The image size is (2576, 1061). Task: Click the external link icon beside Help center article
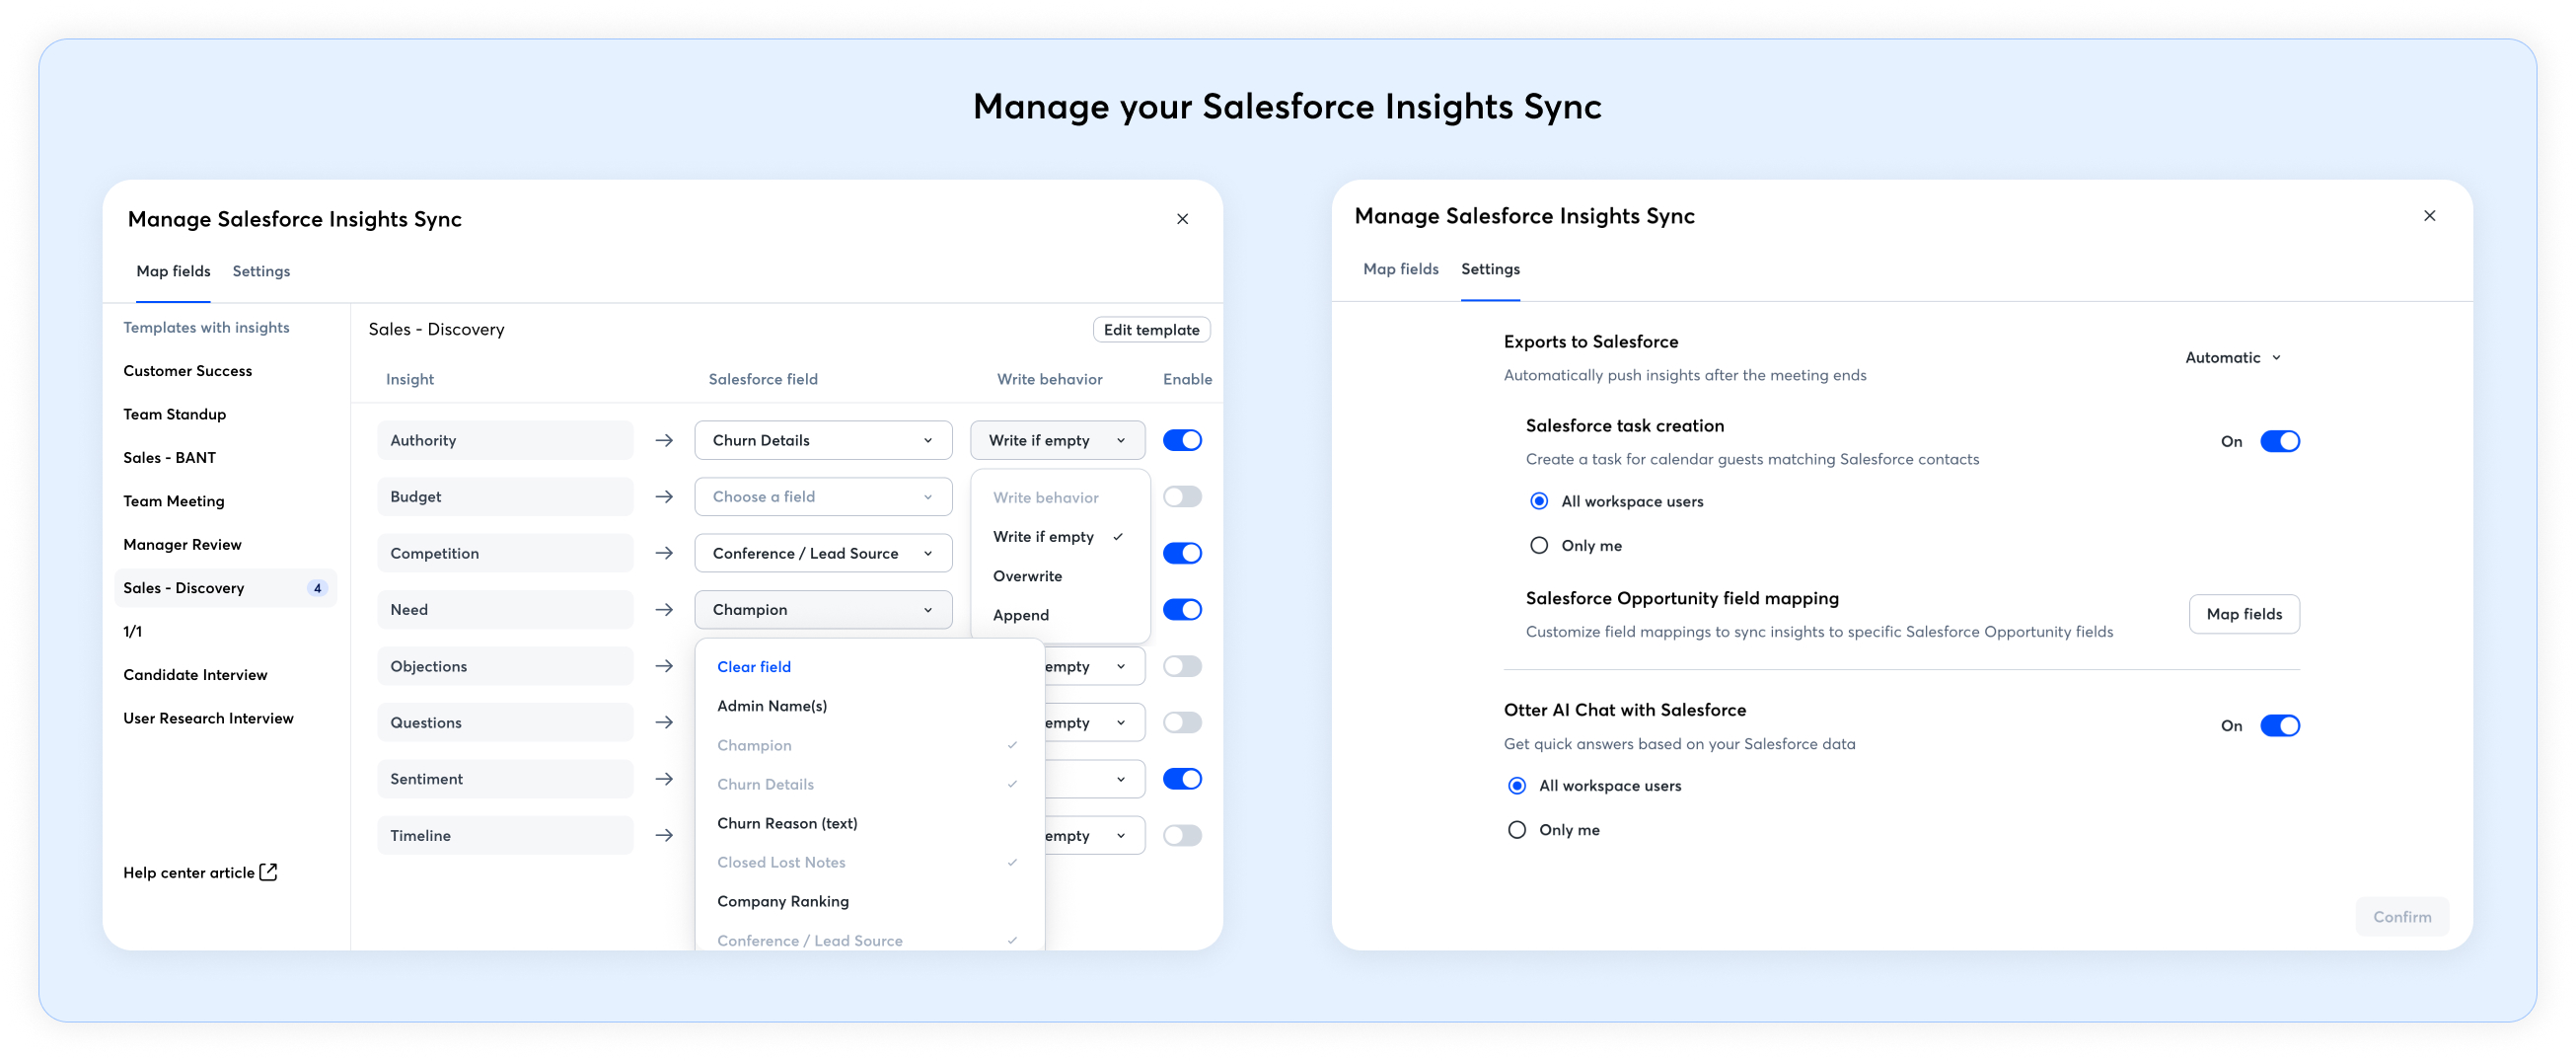pos(268,872)
